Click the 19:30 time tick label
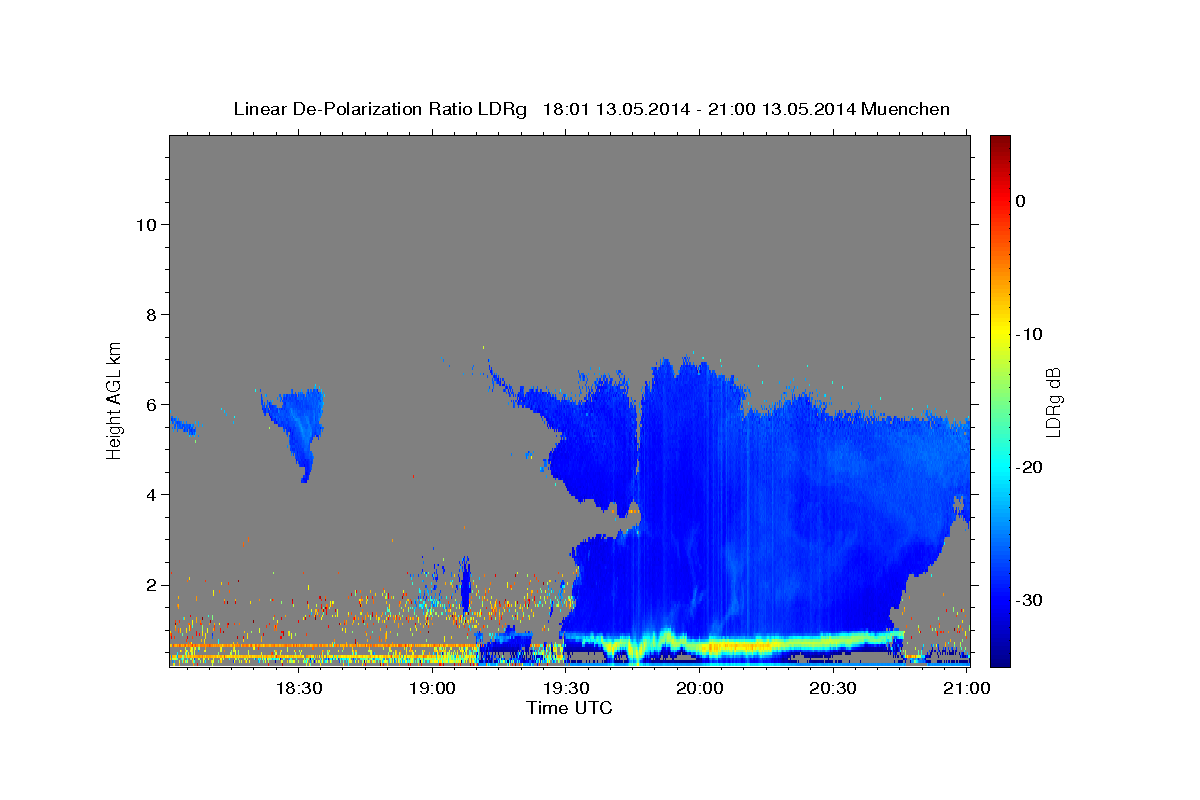The image size is (1200, 800). pyautogui.click(x=566, y=689)
